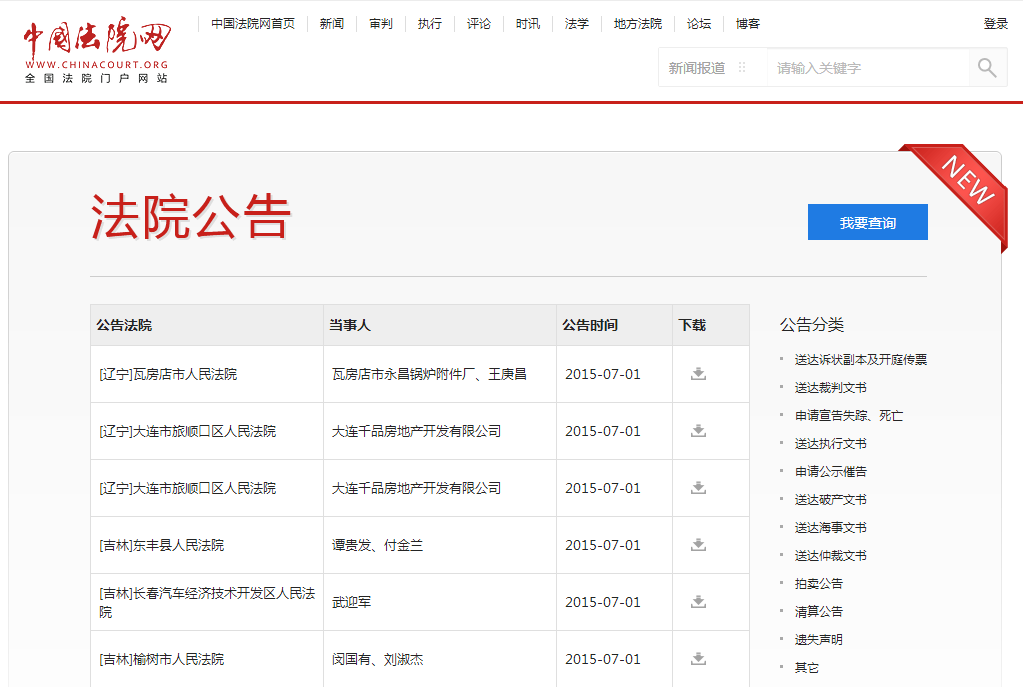The height and width of the screenshot is (687, 1023).
Task: Open the 新闻 menu item
Action: coord(332,24)
